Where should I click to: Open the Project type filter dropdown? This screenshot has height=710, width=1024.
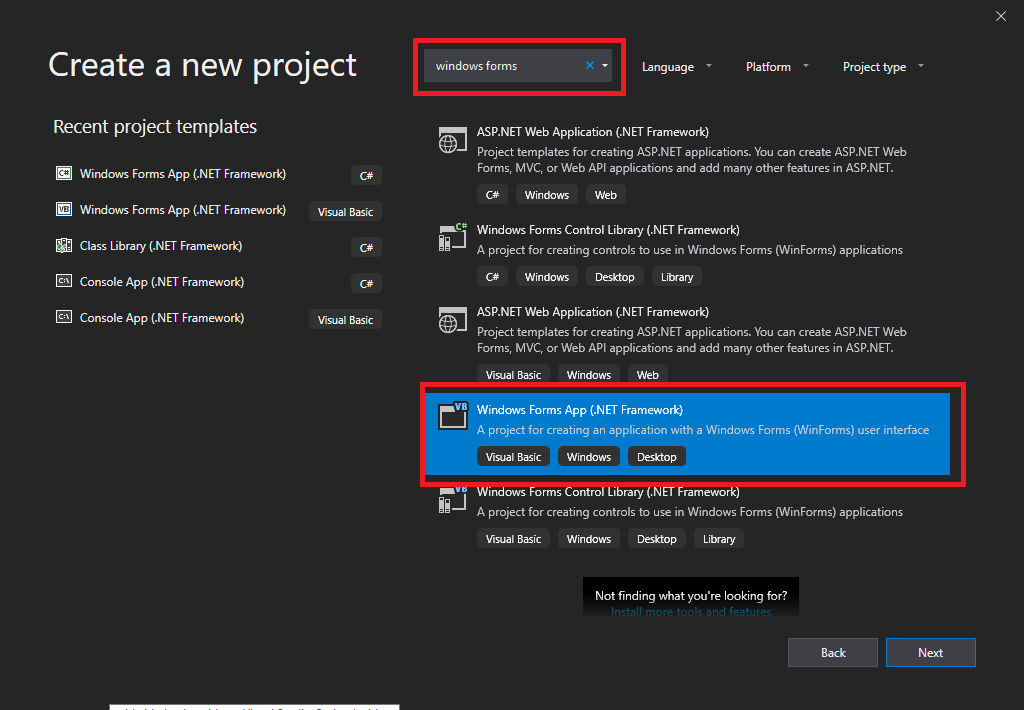[882, 67]
